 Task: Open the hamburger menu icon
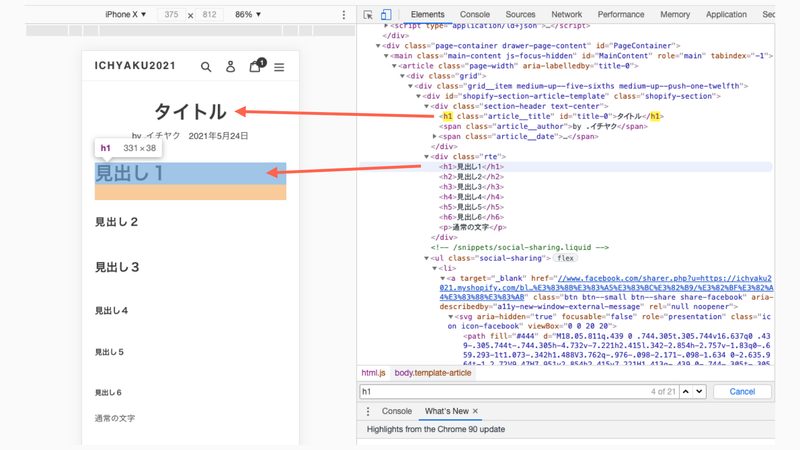point(279,67)
